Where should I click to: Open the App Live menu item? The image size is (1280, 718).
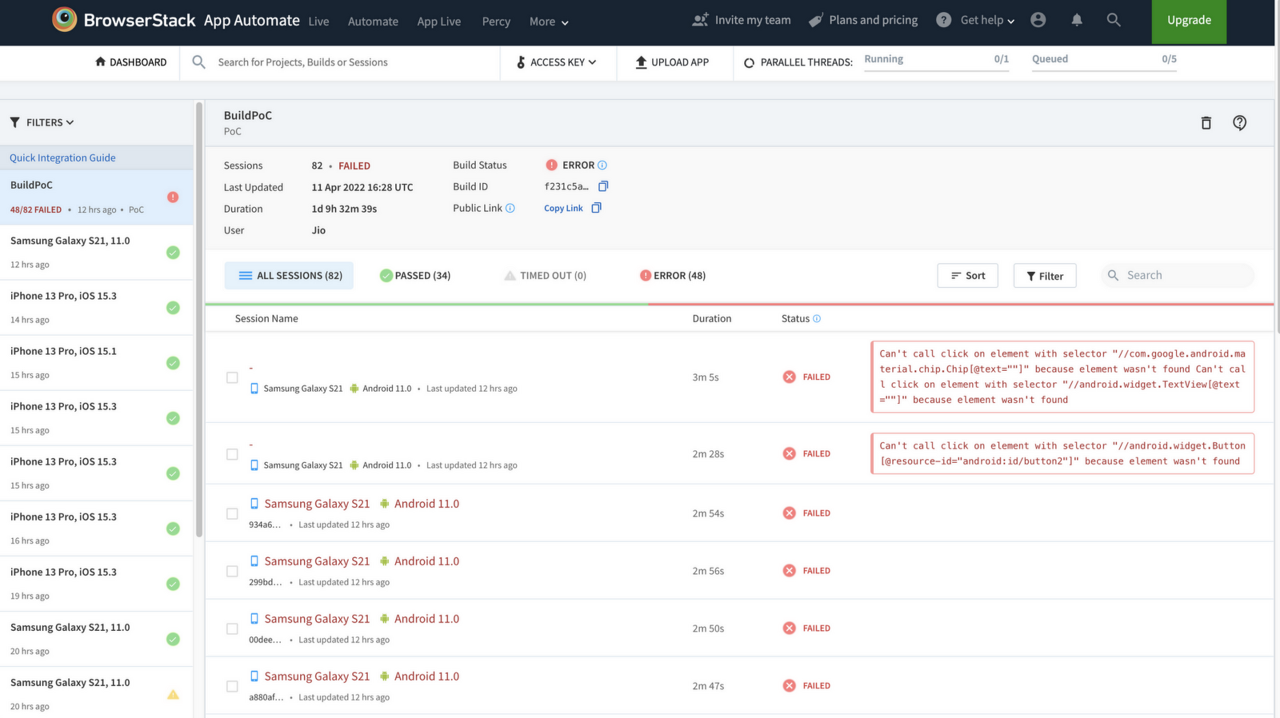pos(439,21)
